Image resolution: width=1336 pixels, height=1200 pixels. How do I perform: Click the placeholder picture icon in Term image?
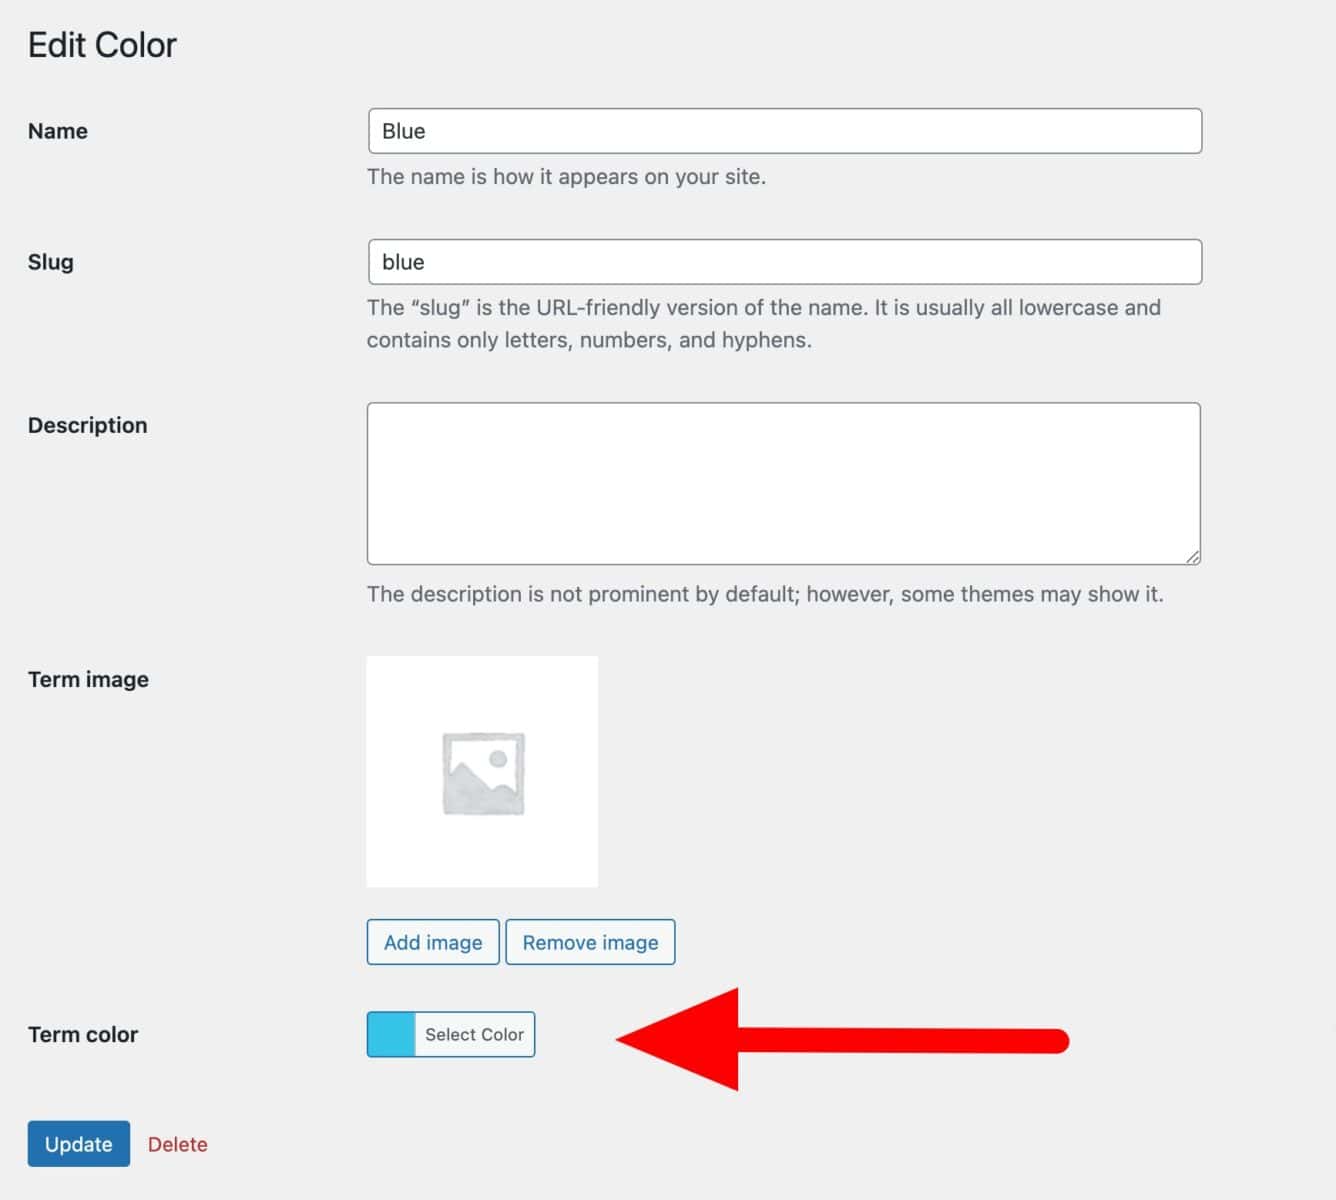[x=483, y=773]
